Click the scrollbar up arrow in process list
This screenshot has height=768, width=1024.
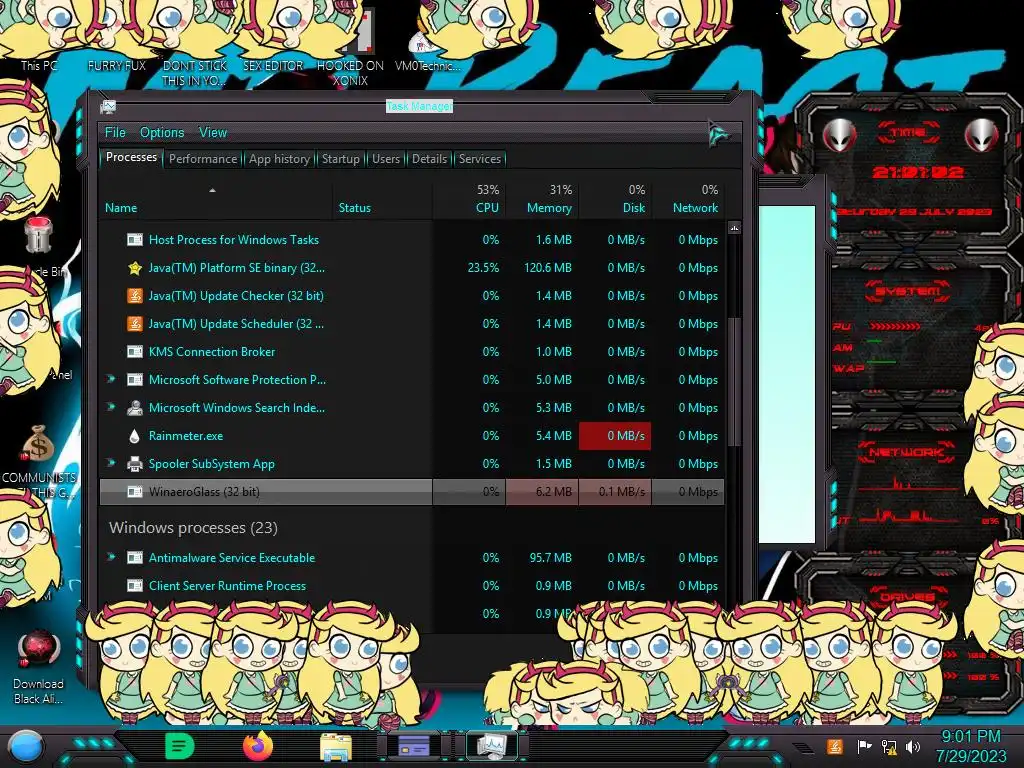point(734,228)
